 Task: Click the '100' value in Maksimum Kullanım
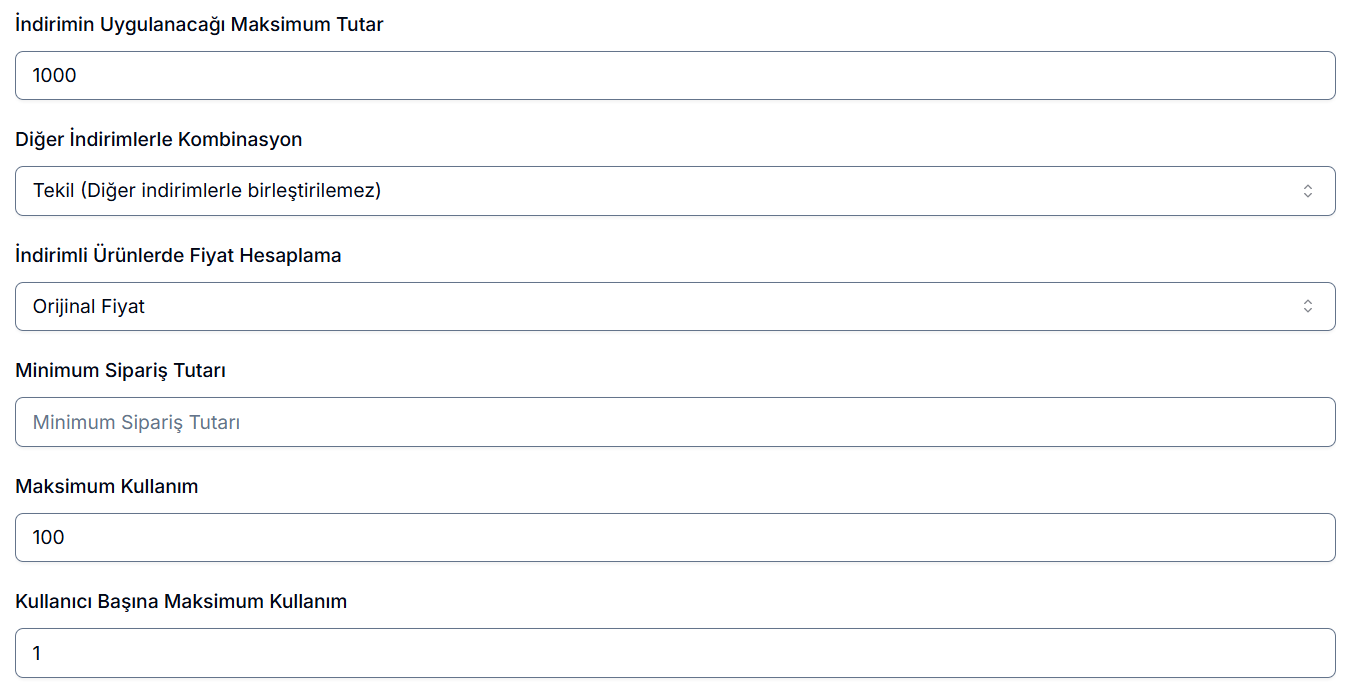click(x=49, y=538)
